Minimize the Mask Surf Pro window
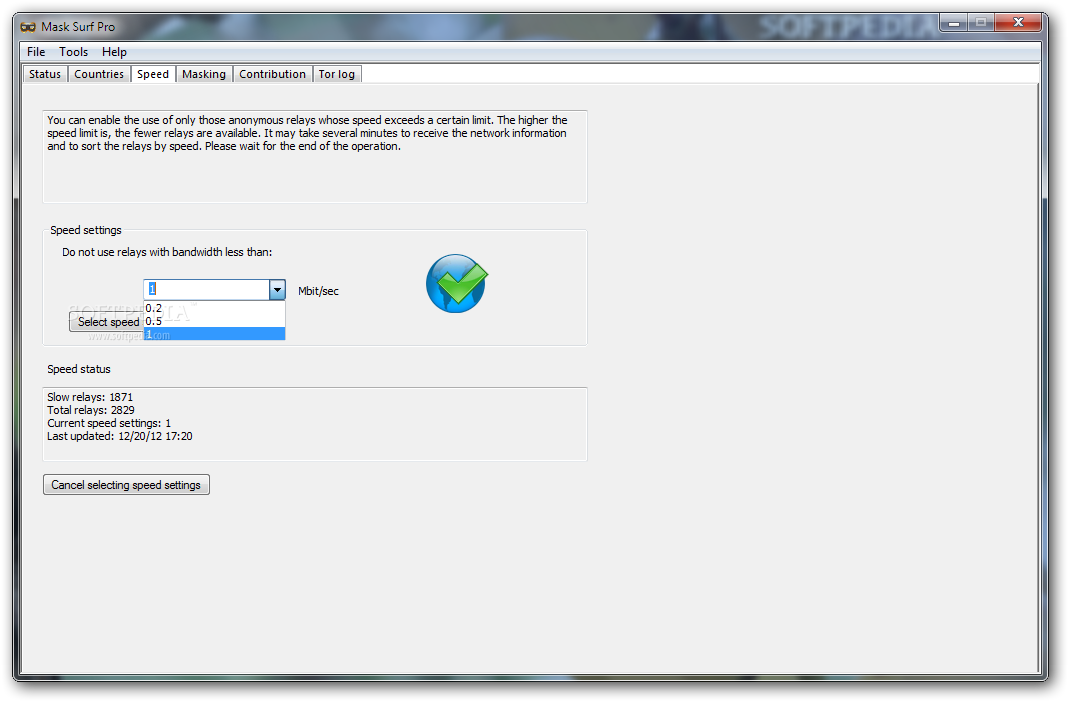The width and height of the screenshot is (1069, 702). click(954, 23)
